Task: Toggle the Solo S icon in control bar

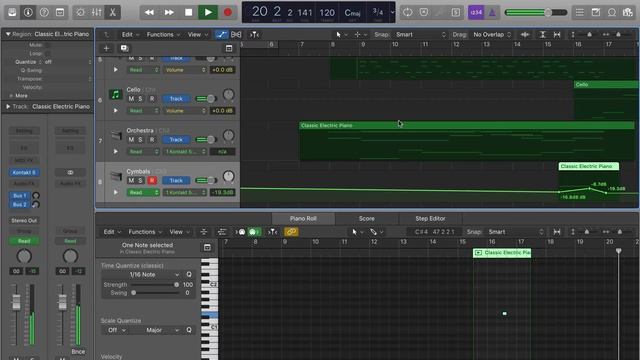Action: tap(456, 12)
